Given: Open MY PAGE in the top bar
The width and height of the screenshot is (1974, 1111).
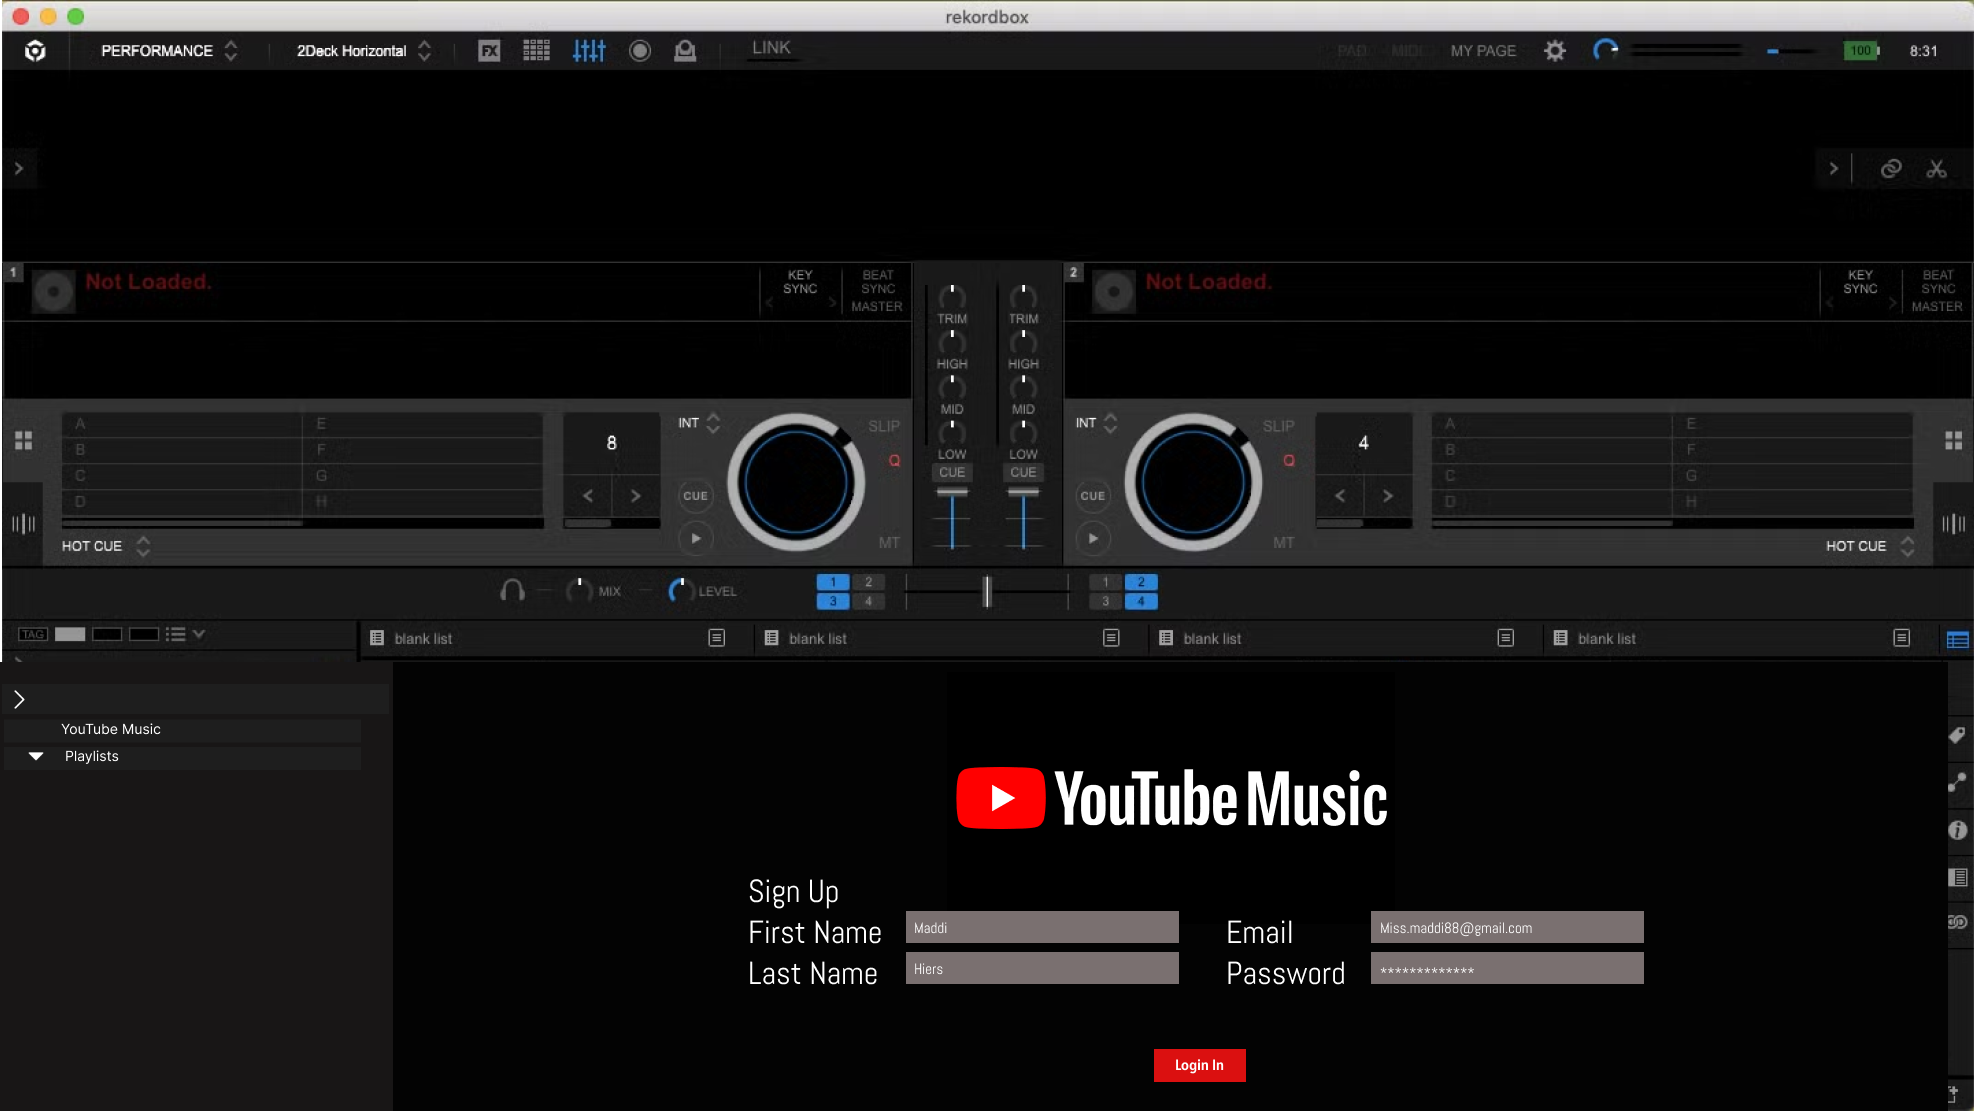Looking at the screenshot, I should (x=1483, y=51).
